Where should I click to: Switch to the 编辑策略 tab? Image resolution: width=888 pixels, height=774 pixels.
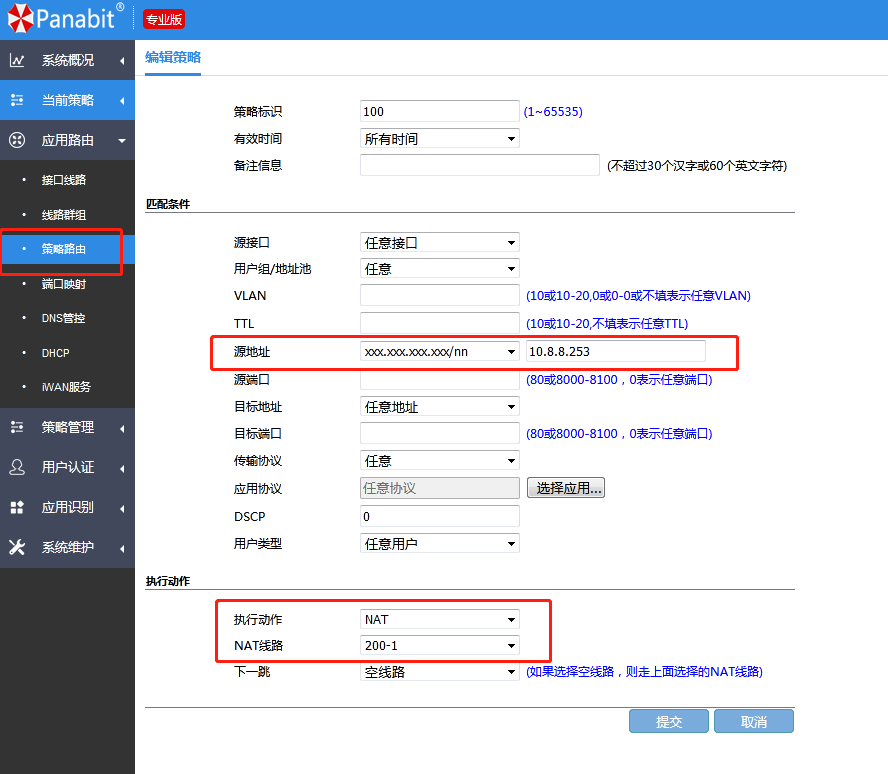coord(173,57)
